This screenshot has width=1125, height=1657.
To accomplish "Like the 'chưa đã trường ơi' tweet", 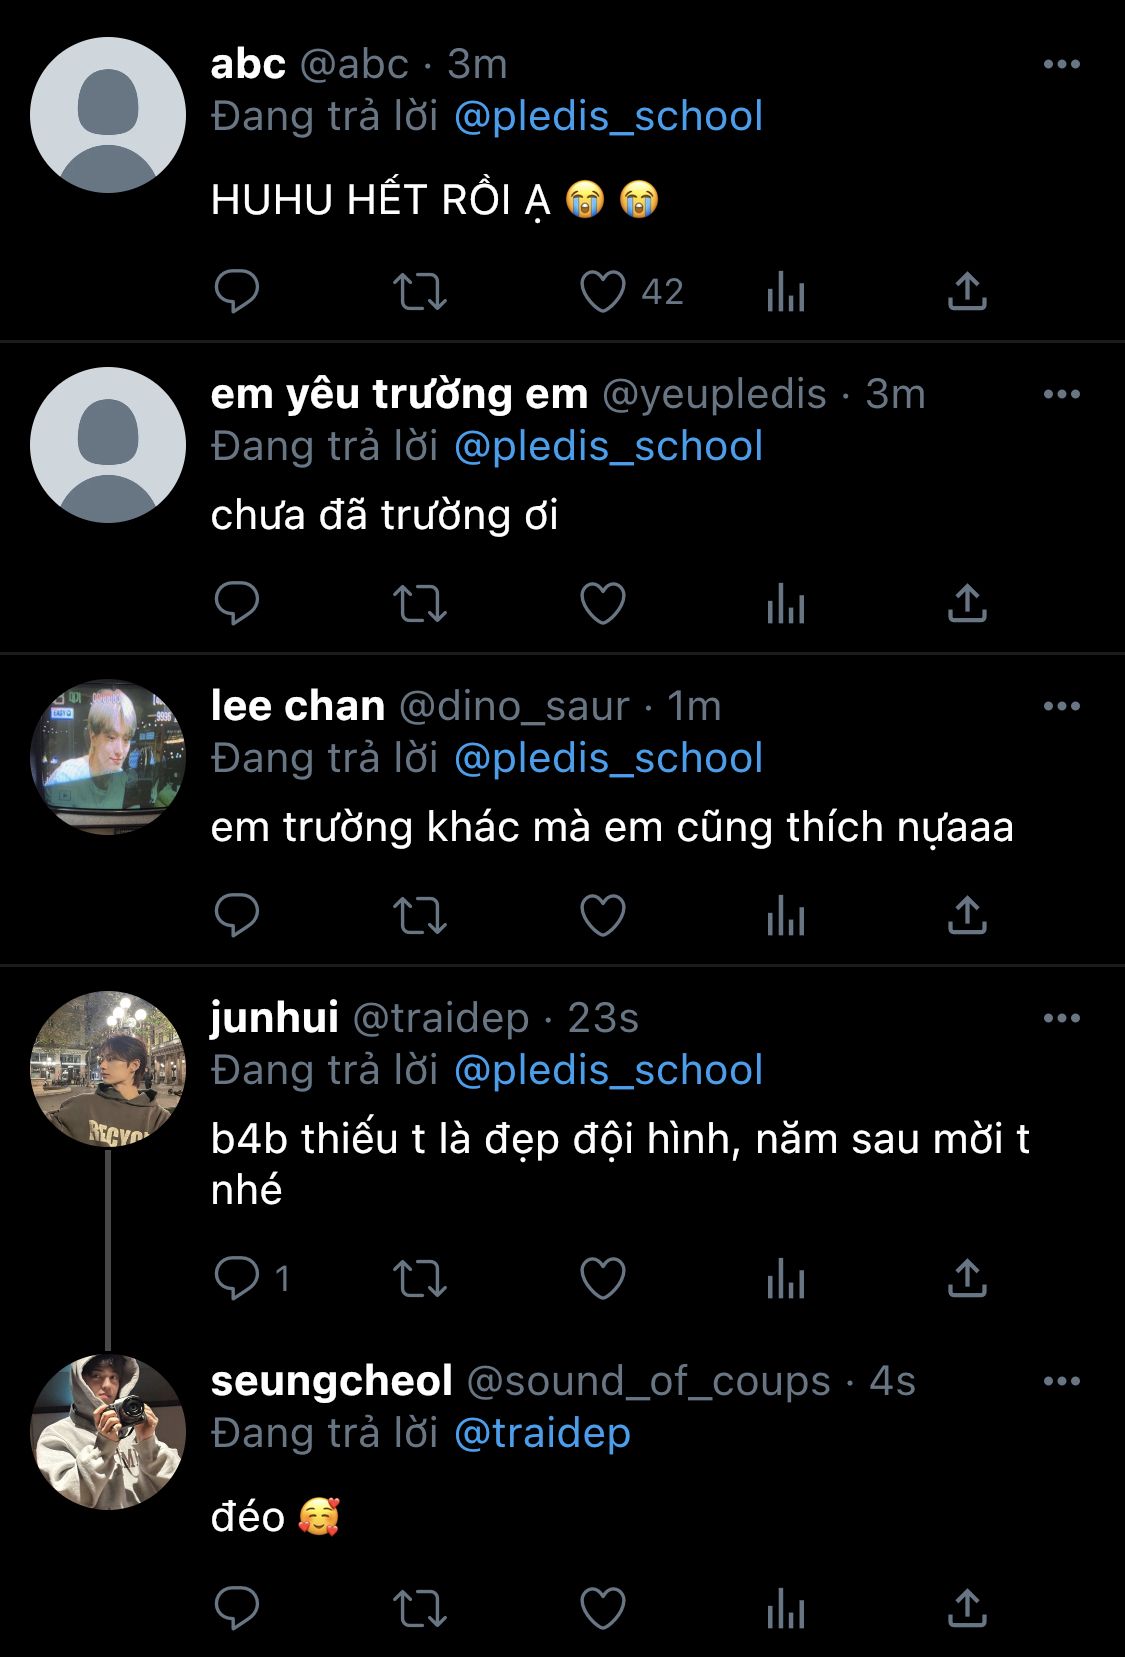I will (x=603, y=604).
